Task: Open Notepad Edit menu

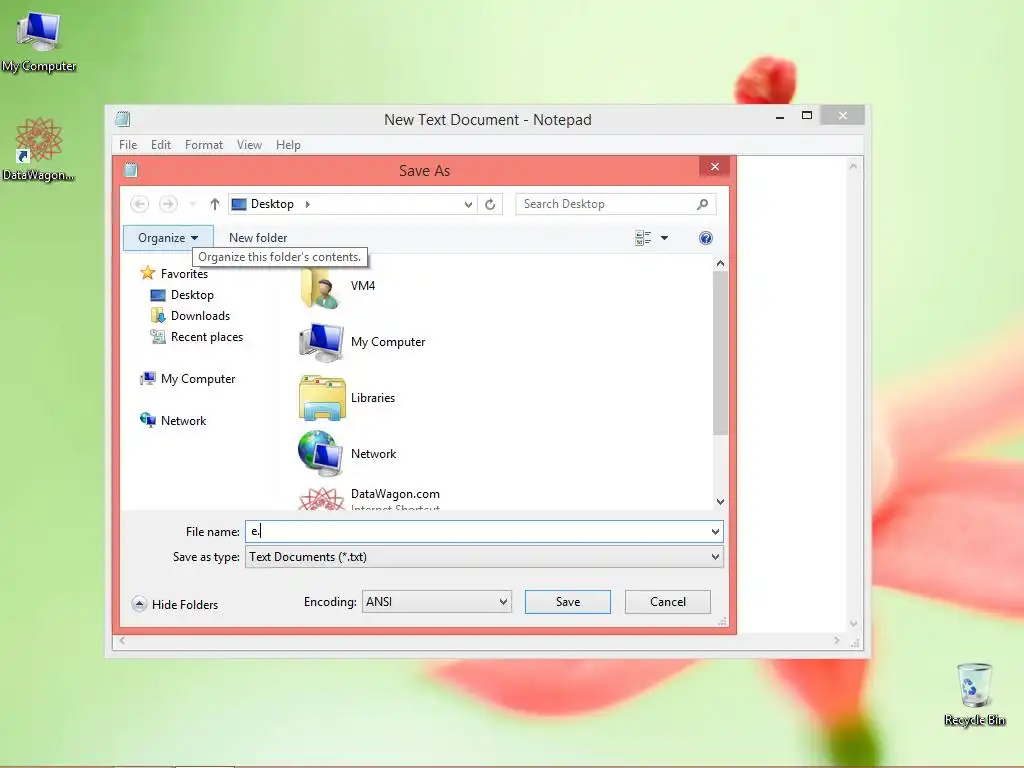Action: pyautogui.click(x=161, y=145)
